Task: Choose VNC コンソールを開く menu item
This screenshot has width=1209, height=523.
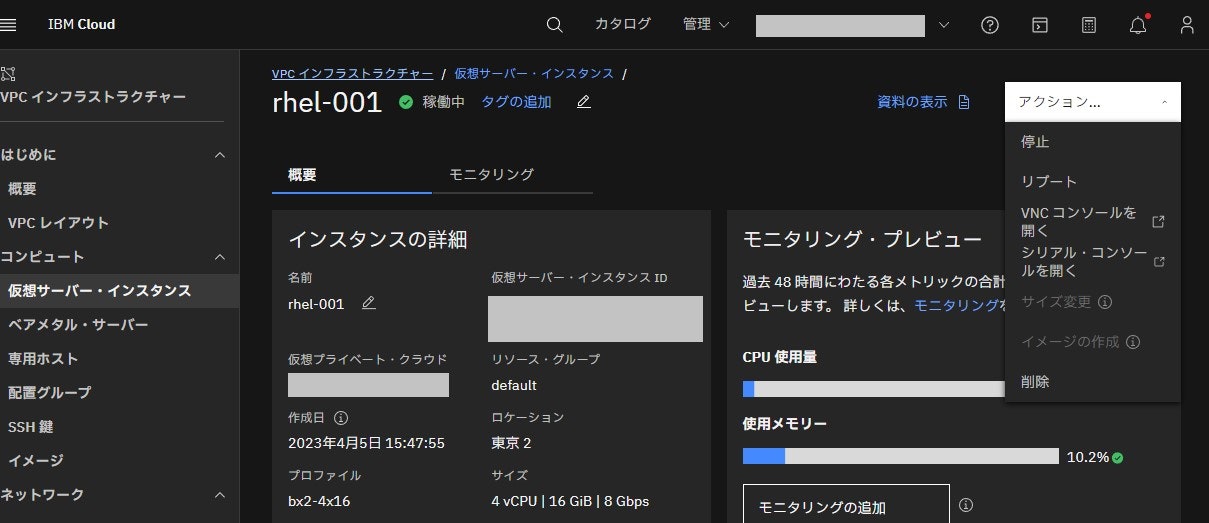Action: tap(1093, 222)
